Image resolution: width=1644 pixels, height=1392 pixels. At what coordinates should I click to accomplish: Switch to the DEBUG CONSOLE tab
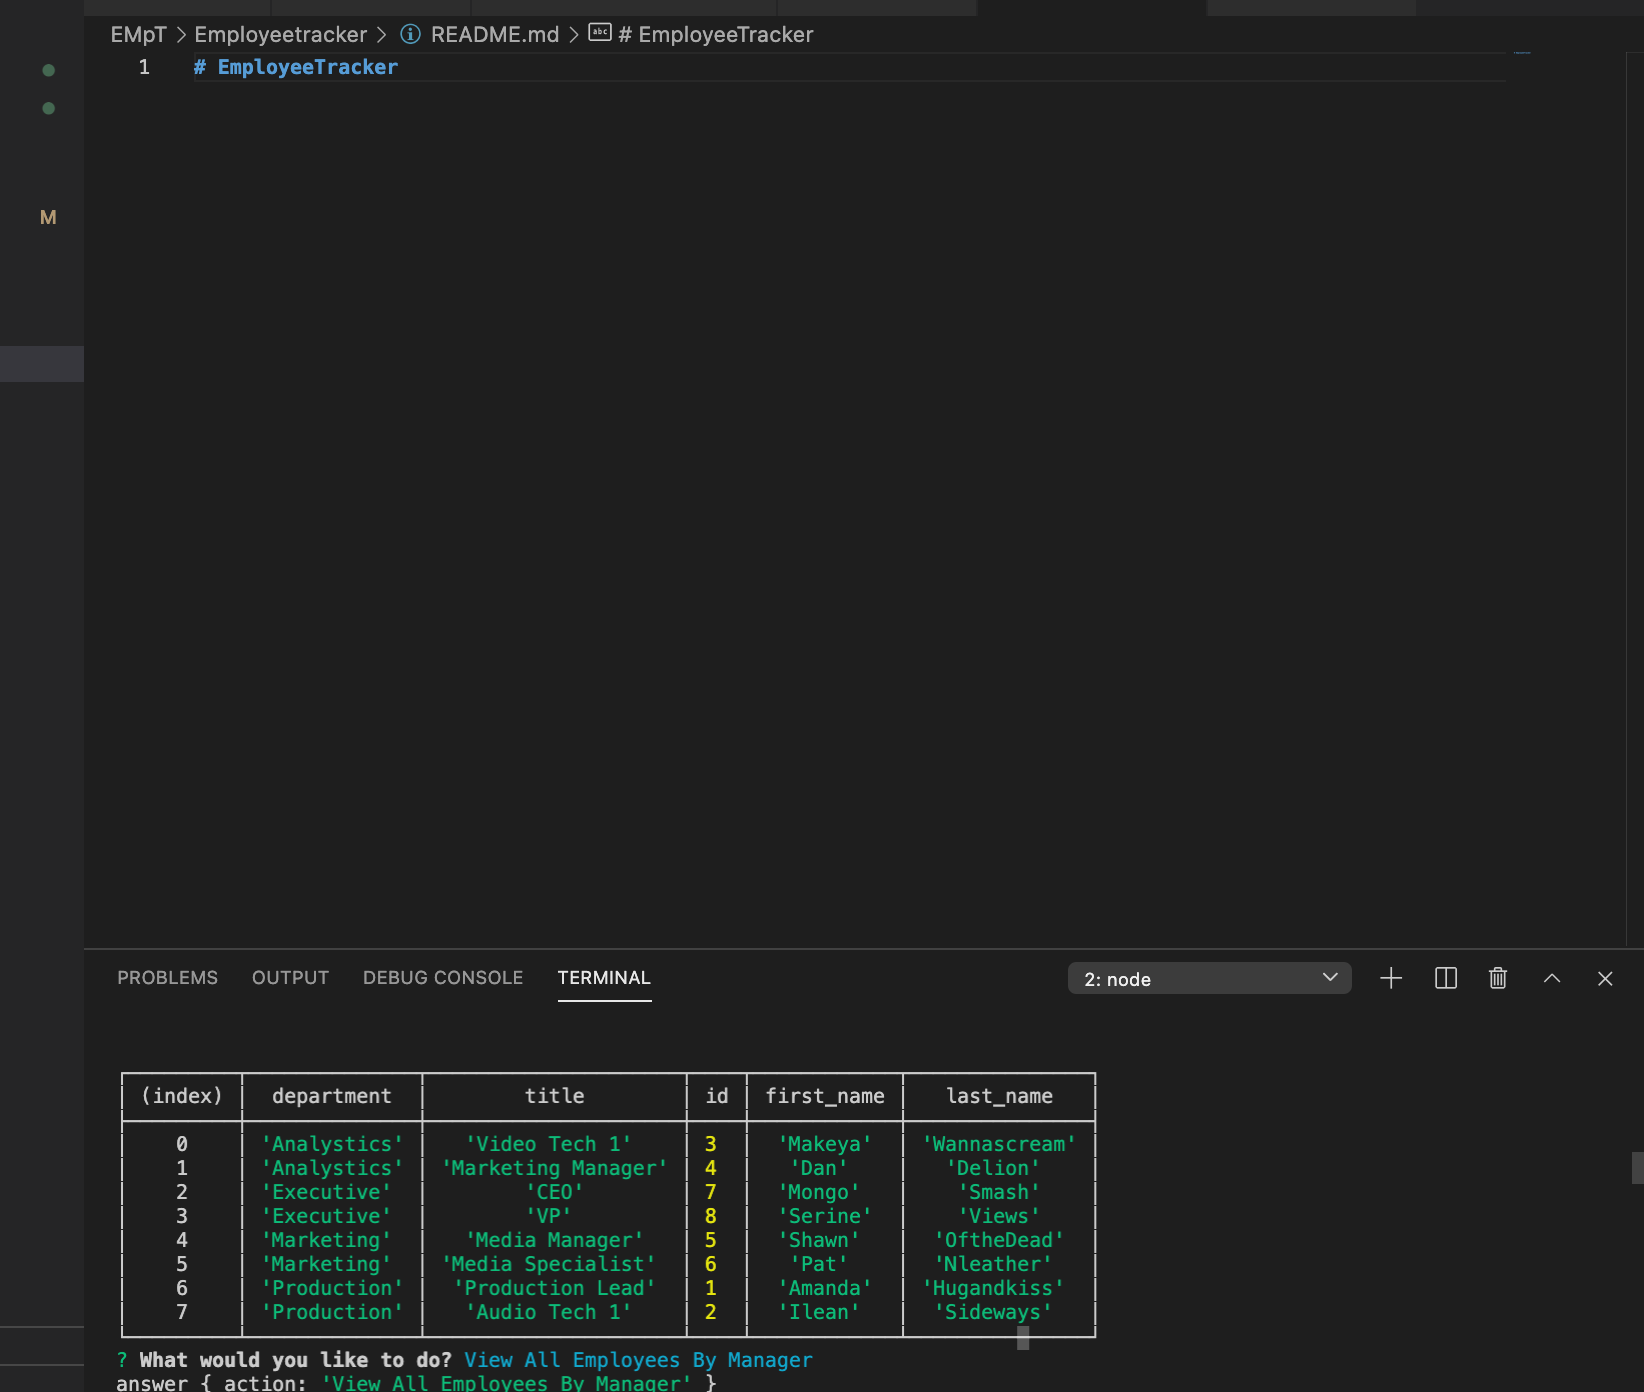click(443, 977)
